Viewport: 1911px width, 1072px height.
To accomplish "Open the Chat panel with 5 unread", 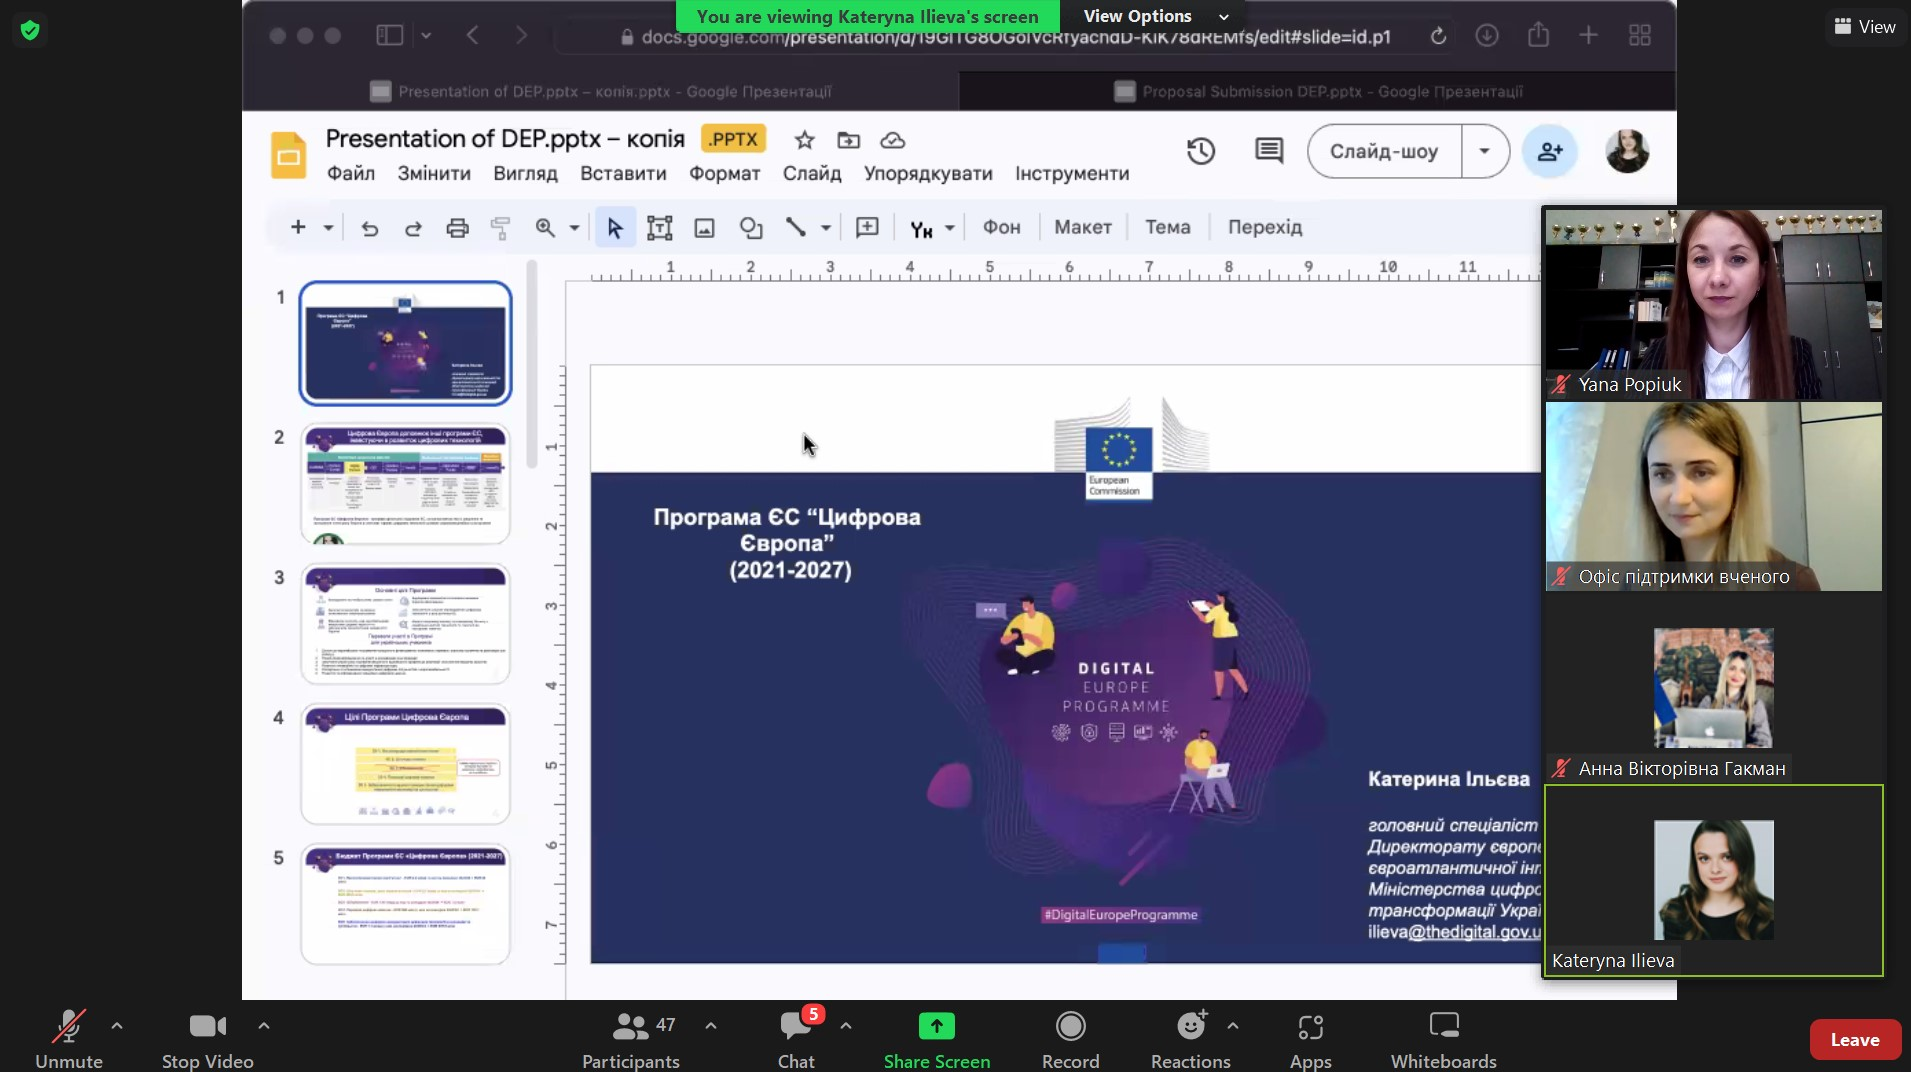I will pos(797,1040).
